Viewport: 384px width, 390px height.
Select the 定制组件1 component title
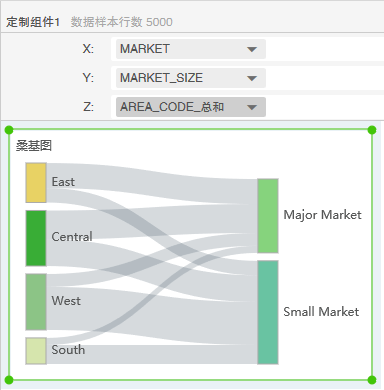tap(33, 22)
